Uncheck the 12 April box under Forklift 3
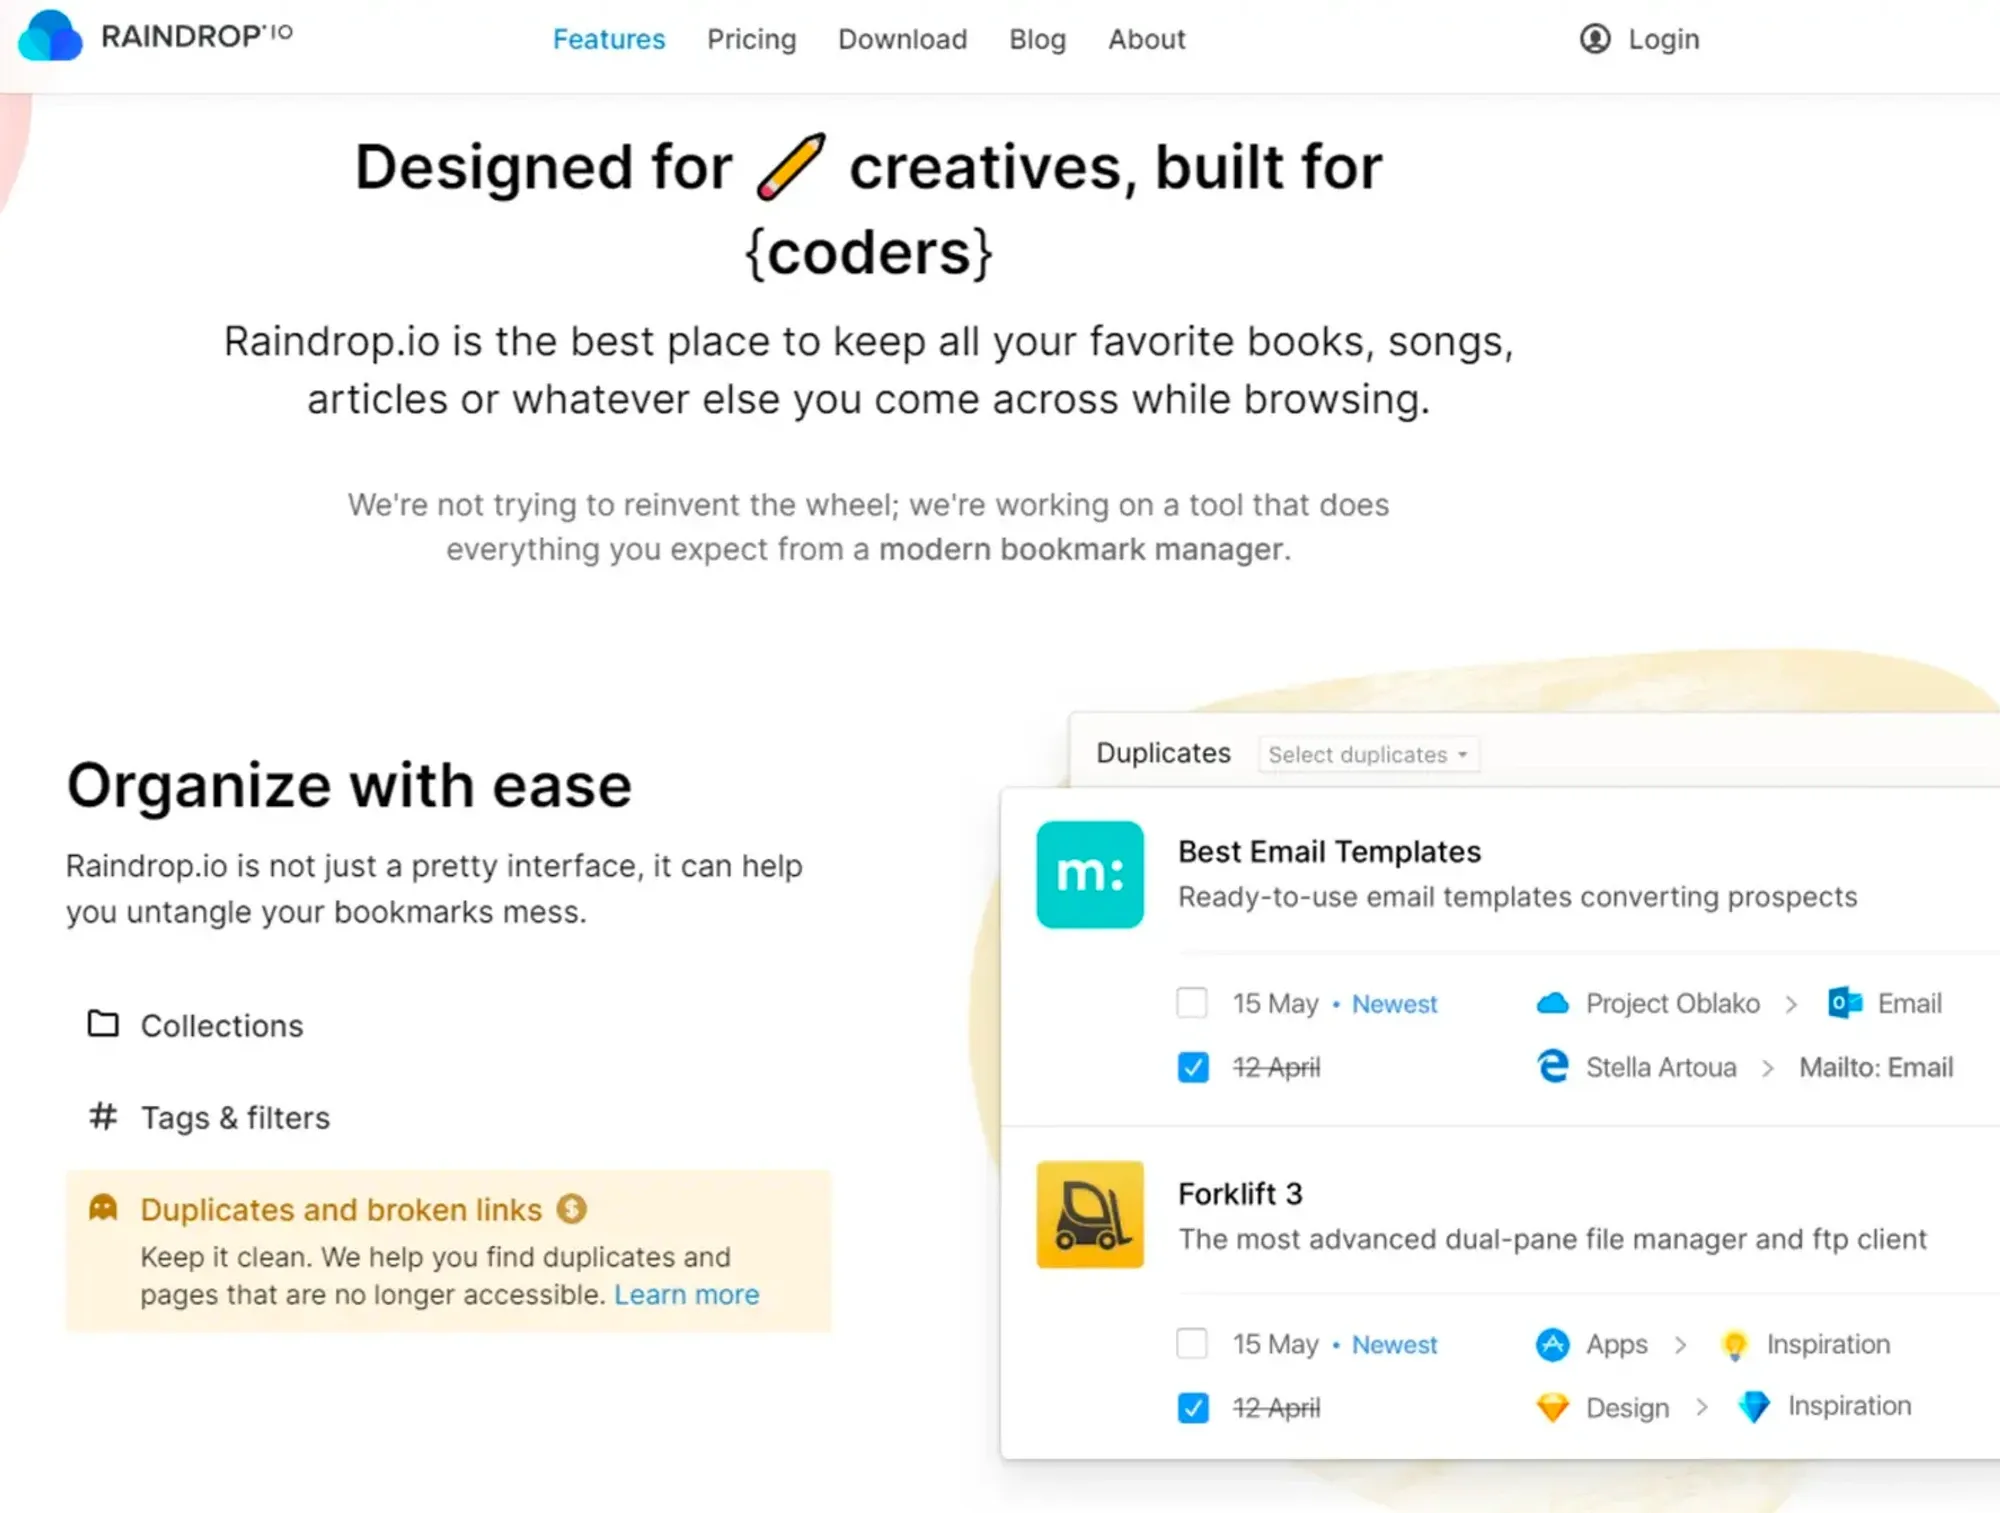The width and height of the screenshot is (2000, 1513). pyautogui.click(x=1192, y=1408)
